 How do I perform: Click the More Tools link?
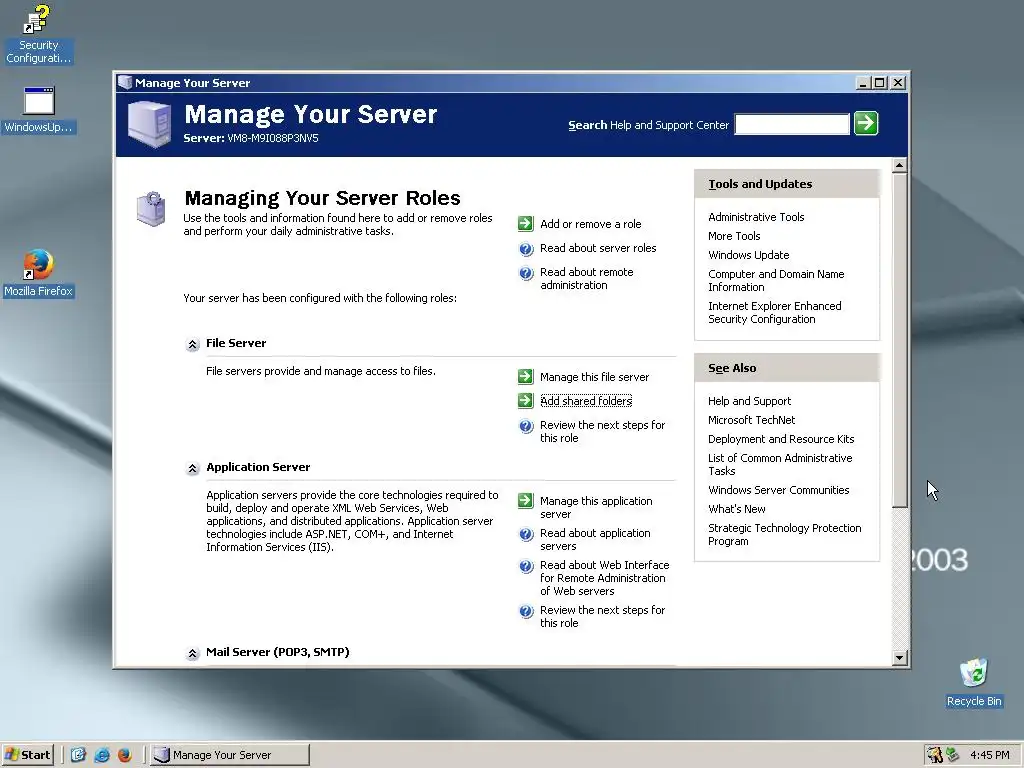click(x=734, y=236)
